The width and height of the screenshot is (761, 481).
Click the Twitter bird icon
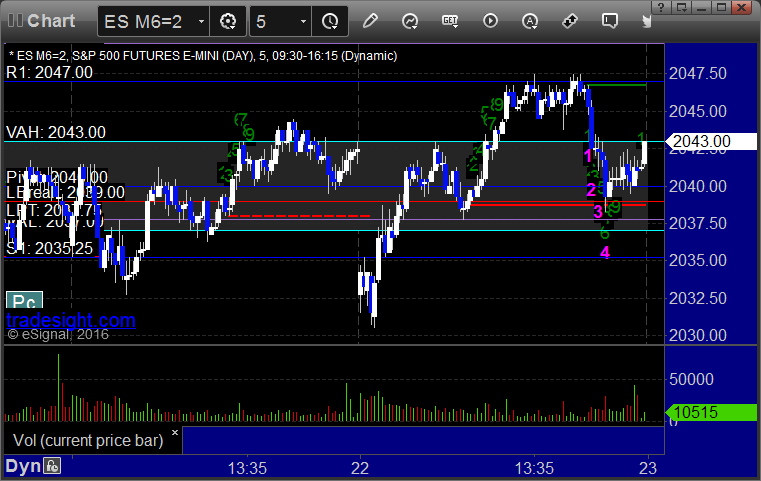(x=646, y=21)
